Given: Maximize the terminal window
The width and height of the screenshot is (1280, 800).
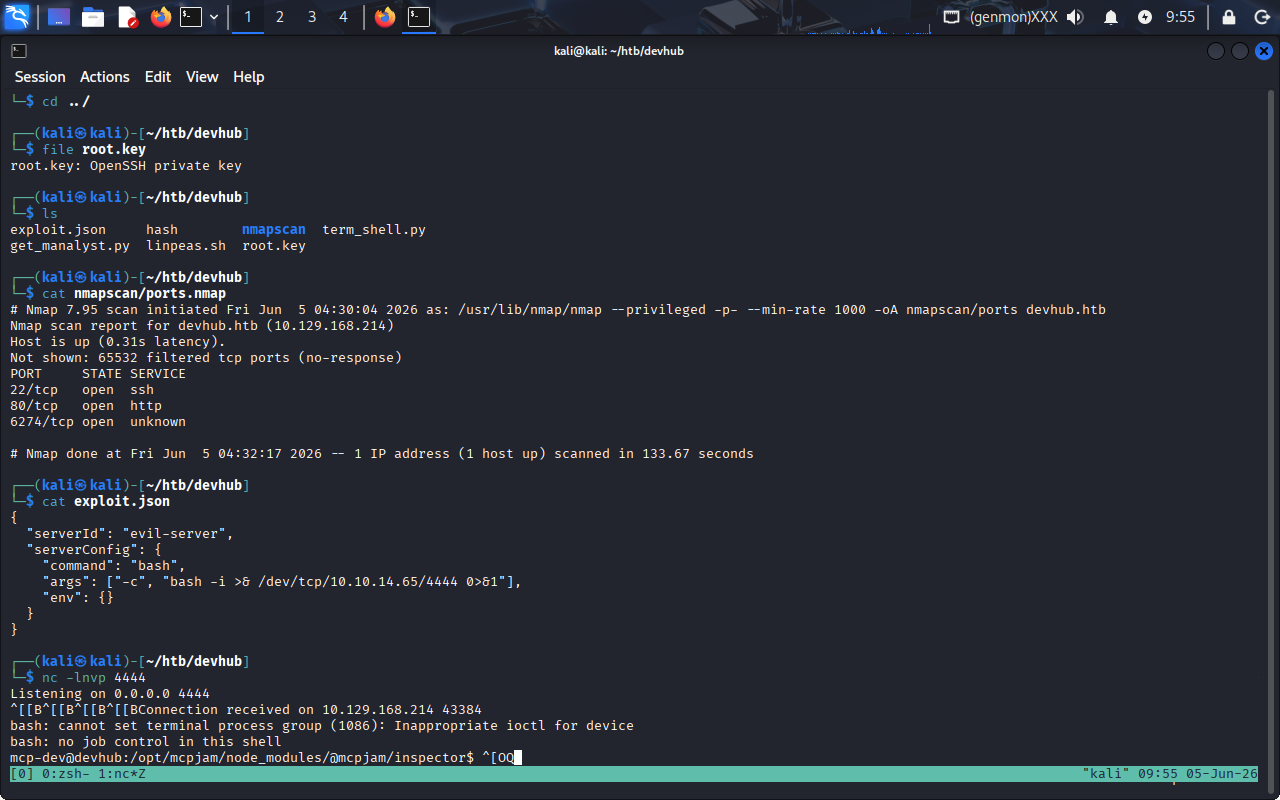Looking at the screenshot, I should click(x=1240, y=51).
